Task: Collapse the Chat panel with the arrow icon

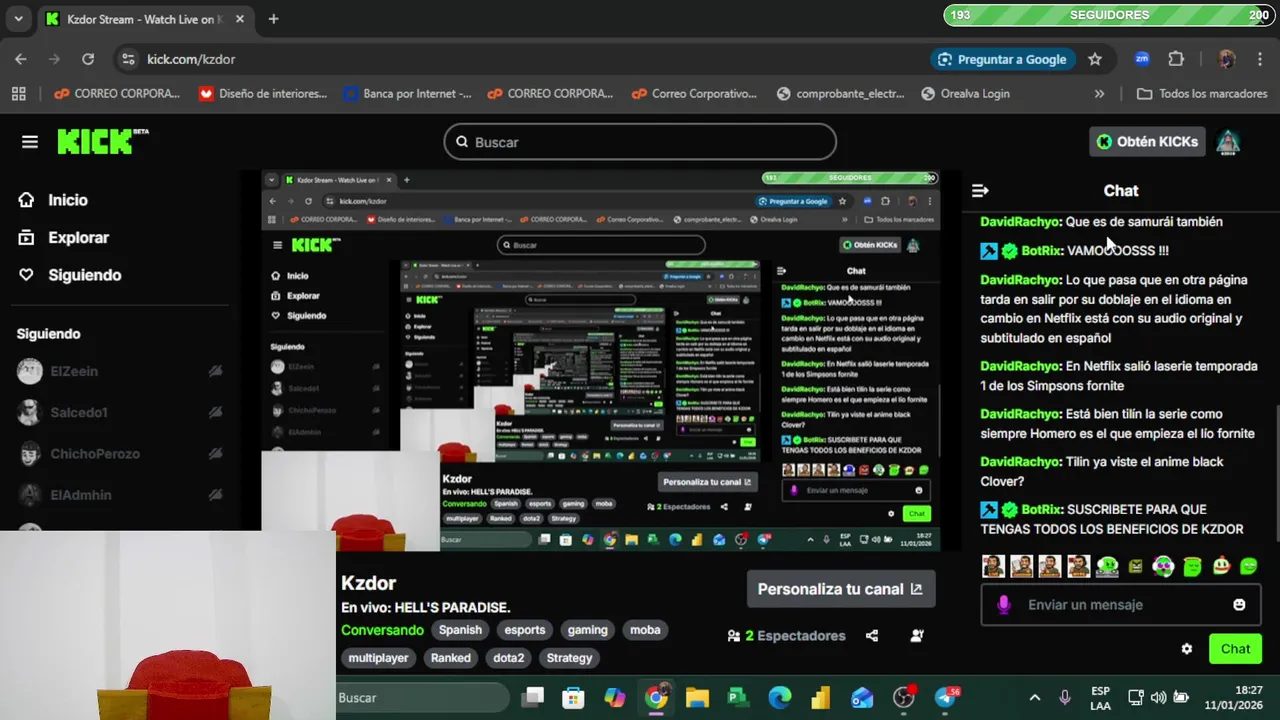Action: point(980,191)
